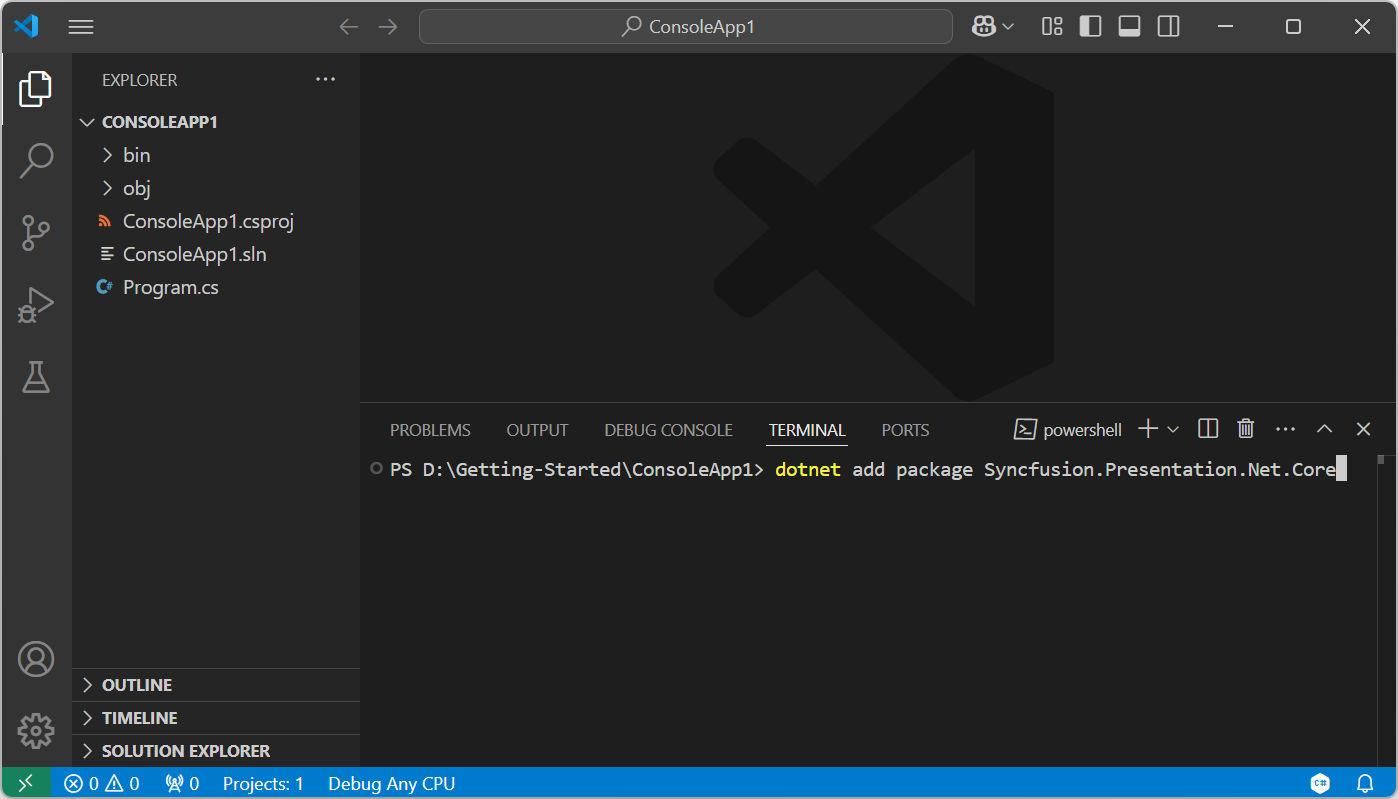Viewport: 1398px width, 799px height.
Task: Toggle the primary side bar layout button
Action: (x=1091, y=27)
